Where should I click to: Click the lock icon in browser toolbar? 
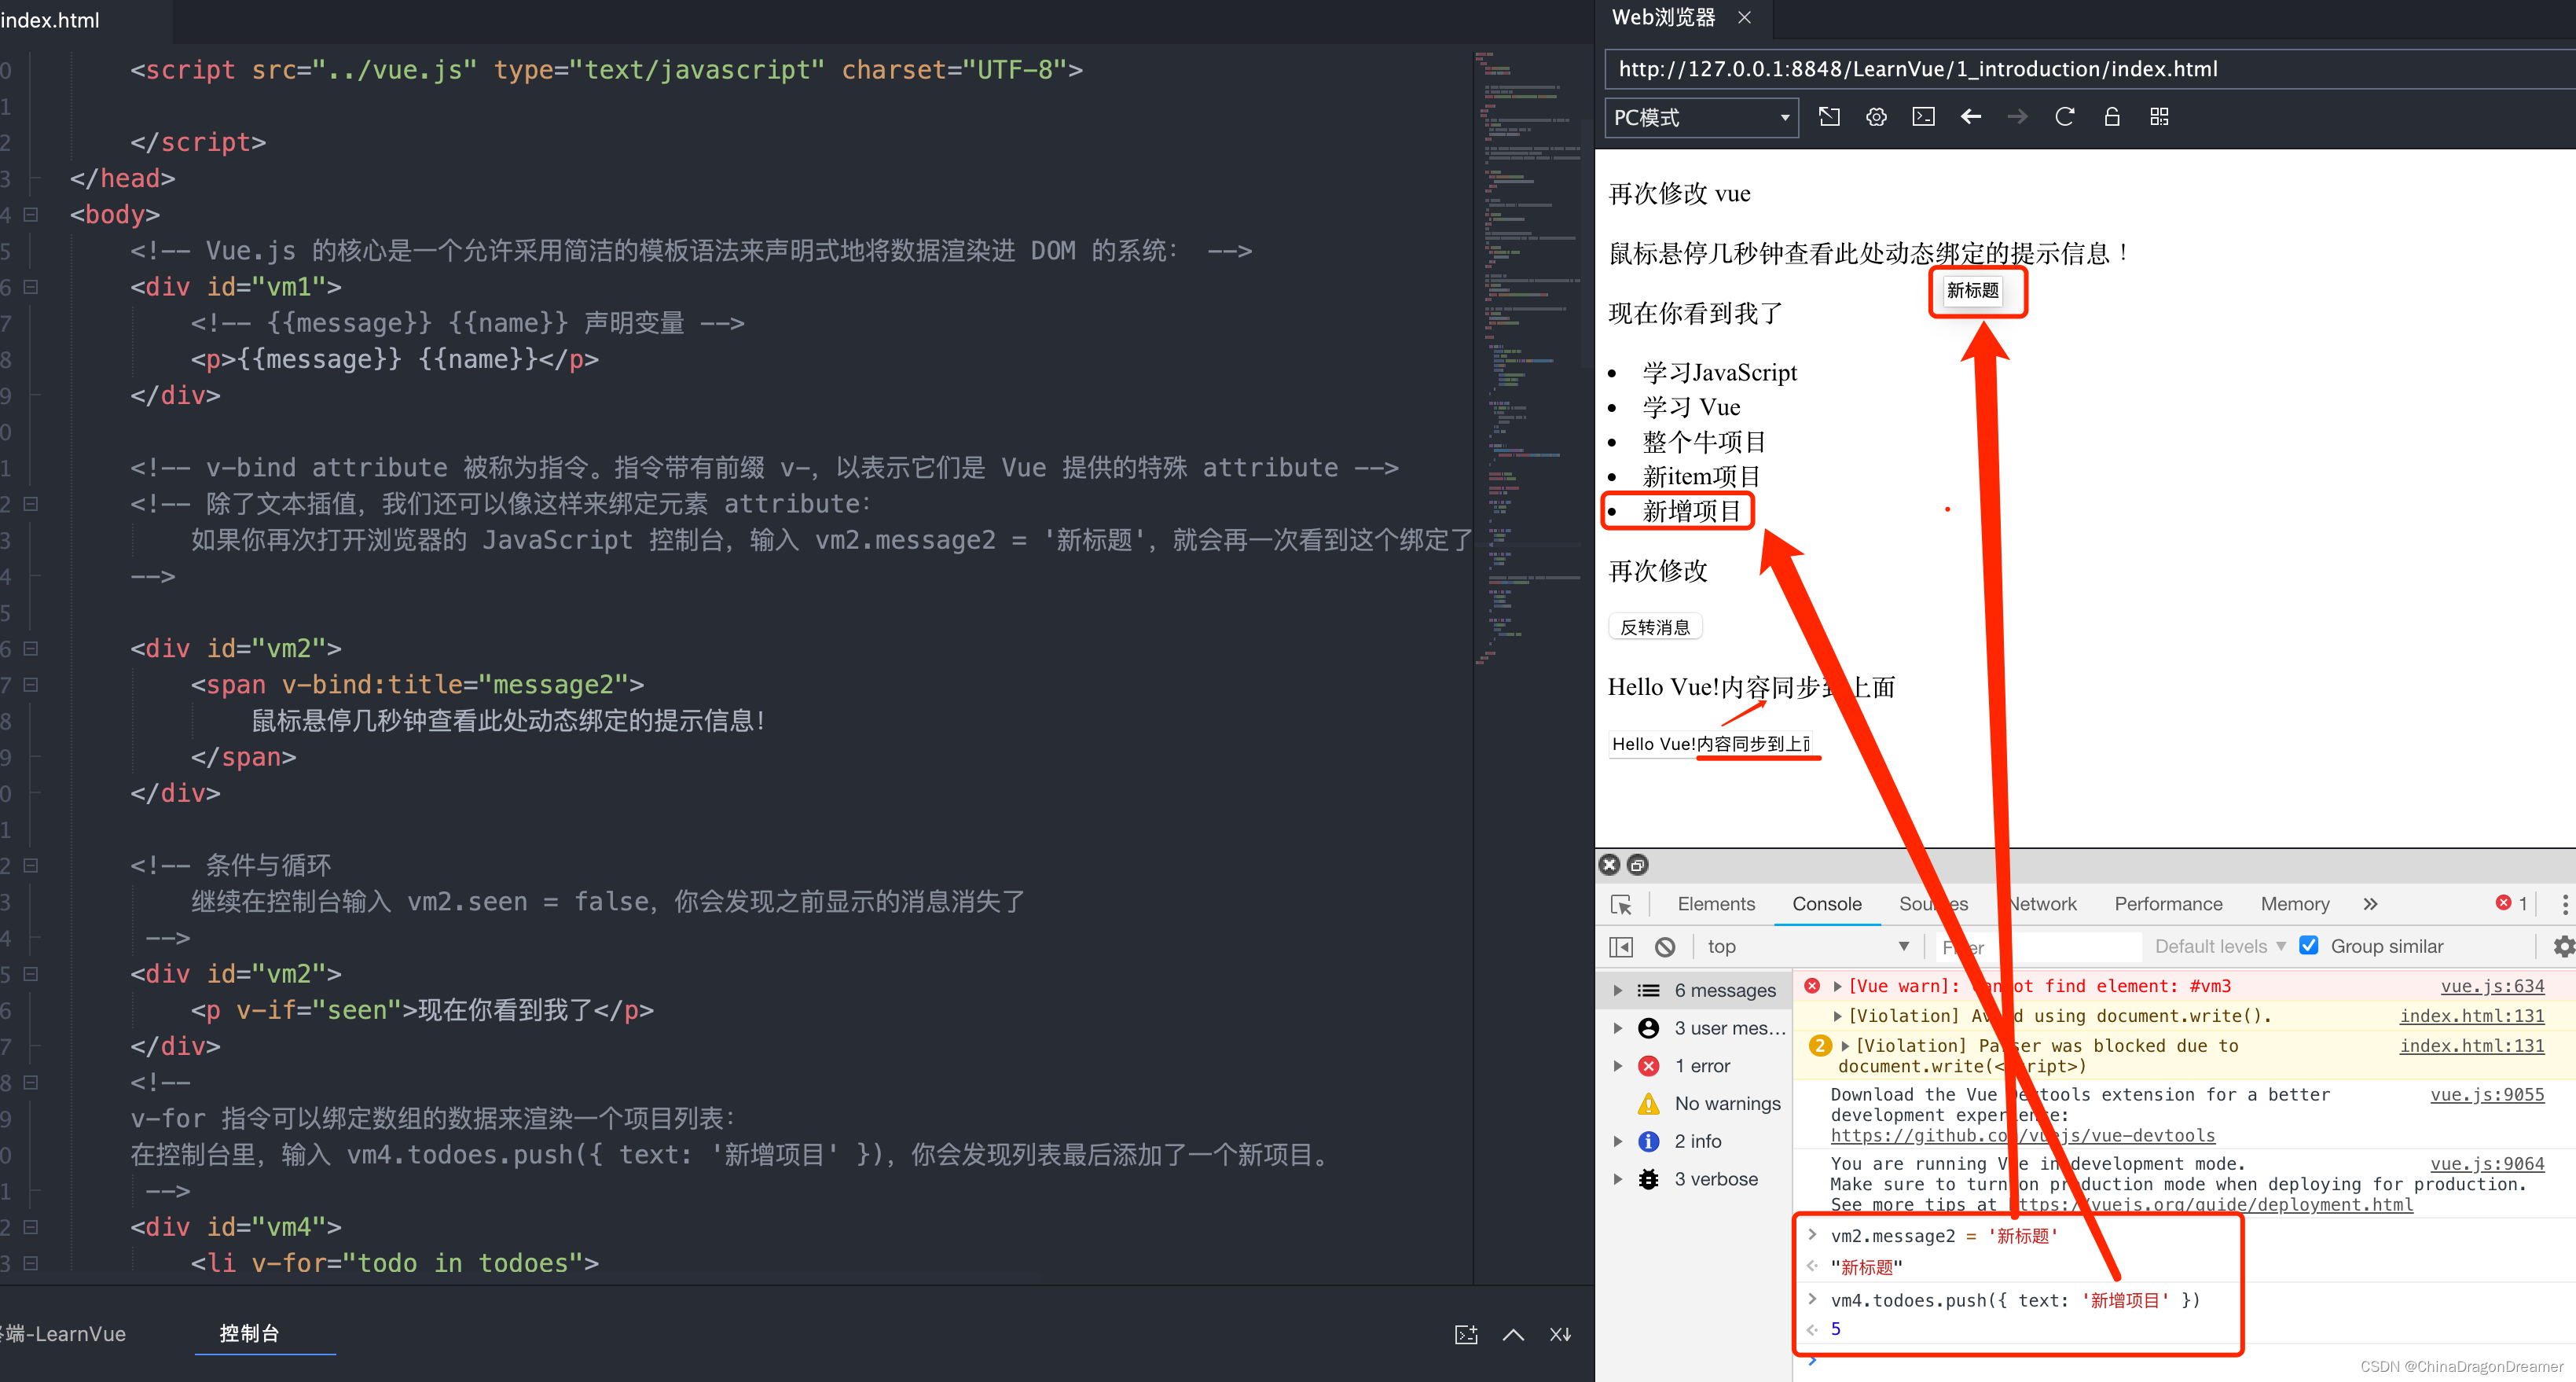(x=2111, y=117)
